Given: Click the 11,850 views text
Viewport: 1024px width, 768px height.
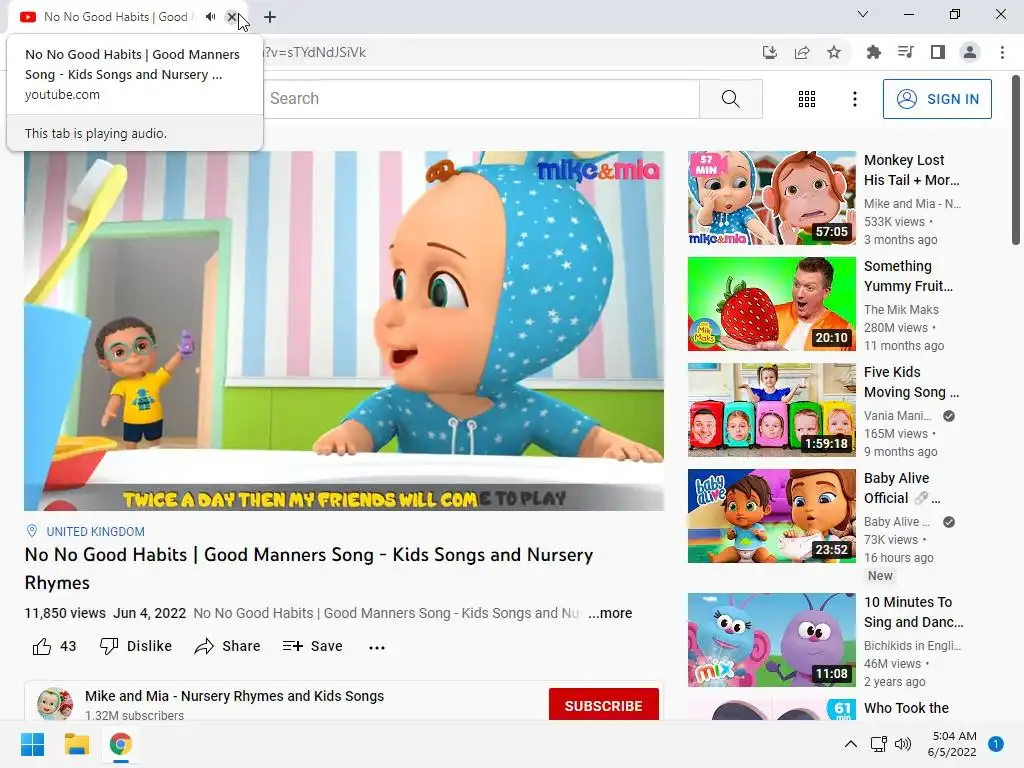Looking at the screenshot, I should [65, 613].
